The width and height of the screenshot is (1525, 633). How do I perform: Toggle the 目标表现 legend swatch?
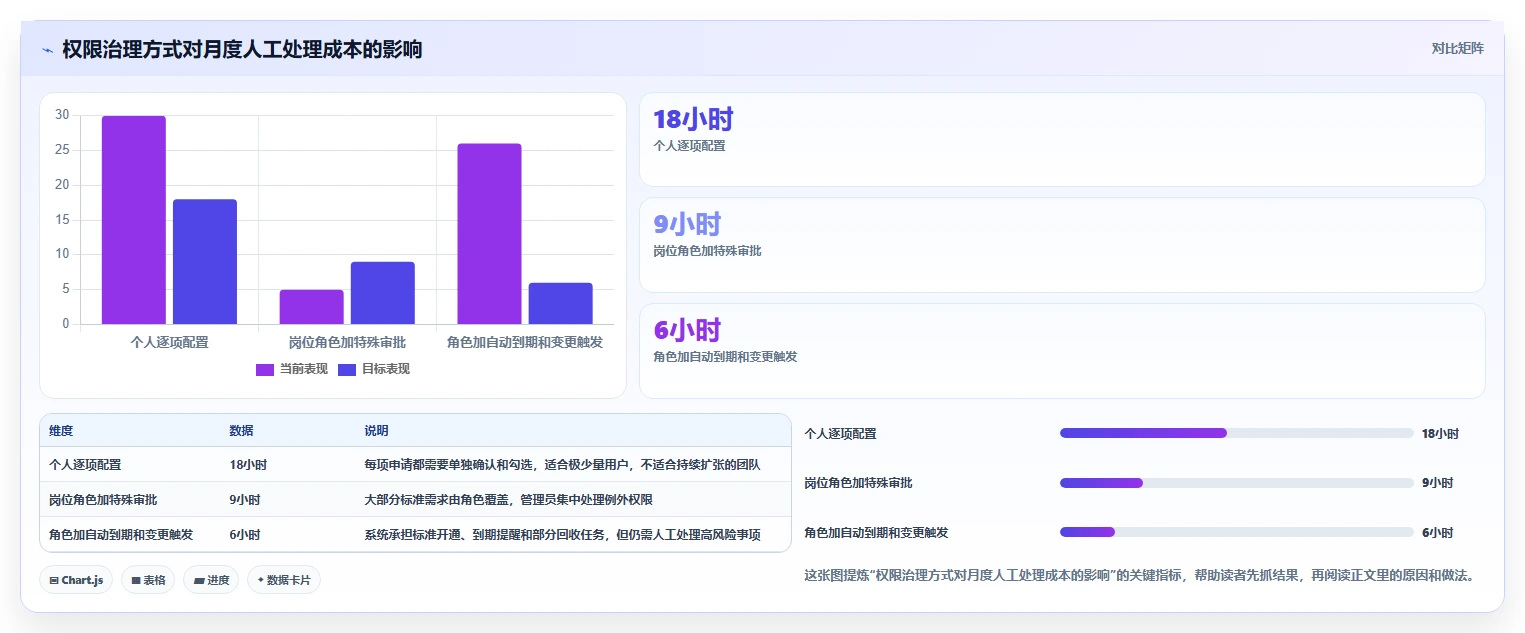pyautogui.click(x=347, y=369)
